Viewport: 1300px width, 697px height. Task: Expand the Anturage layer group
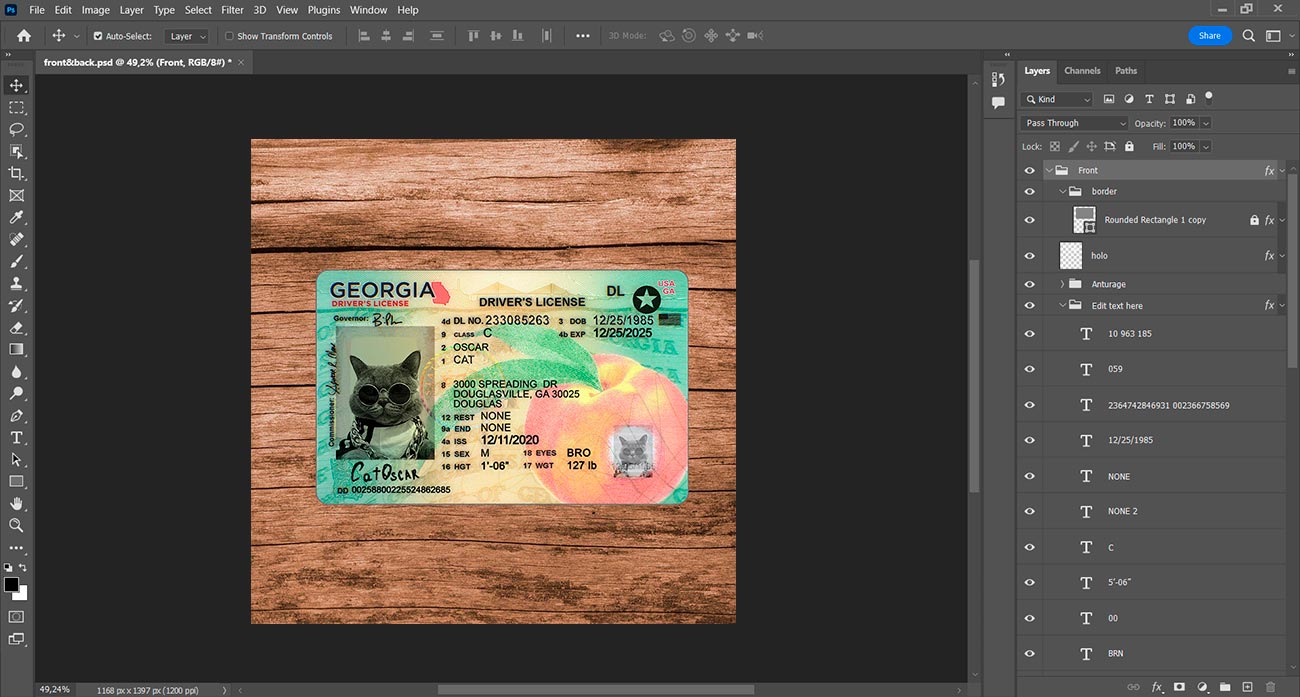[1062, 284]
